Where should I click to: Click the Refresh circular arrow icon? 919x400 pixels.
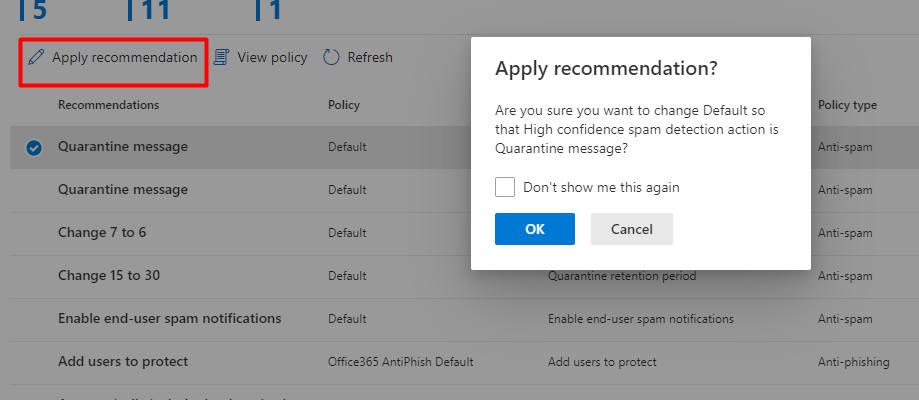332,58
